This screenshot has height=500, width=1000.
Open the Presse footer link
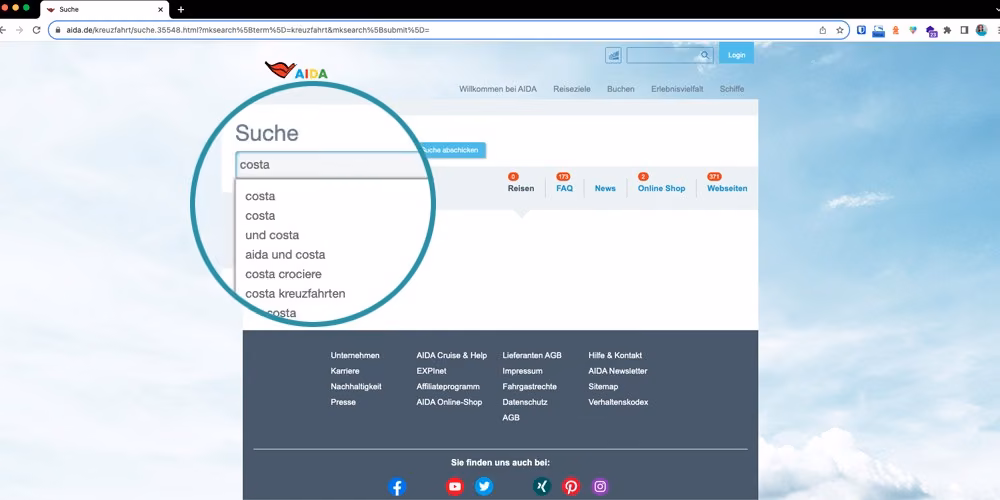[x=343, y=402]
